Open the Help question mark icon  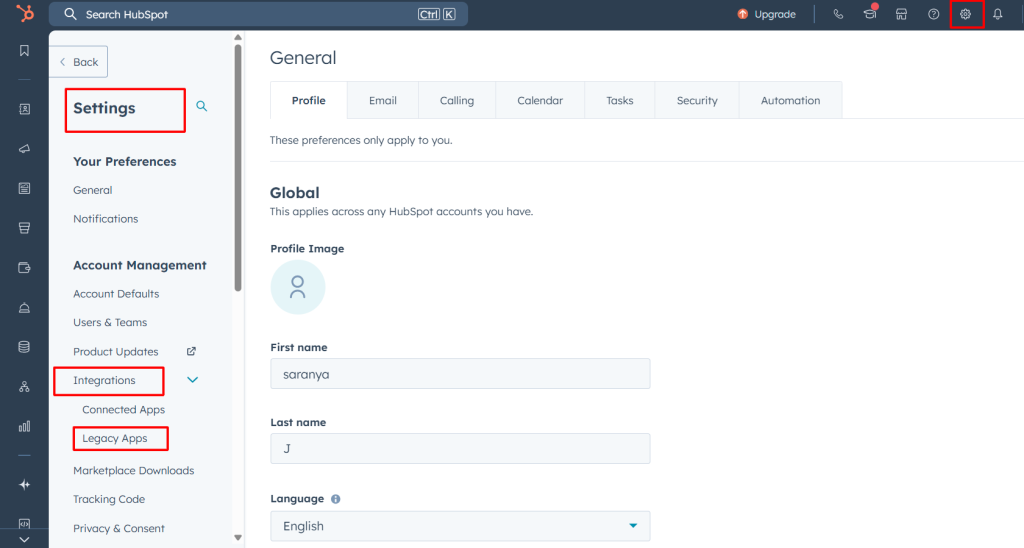934,14
